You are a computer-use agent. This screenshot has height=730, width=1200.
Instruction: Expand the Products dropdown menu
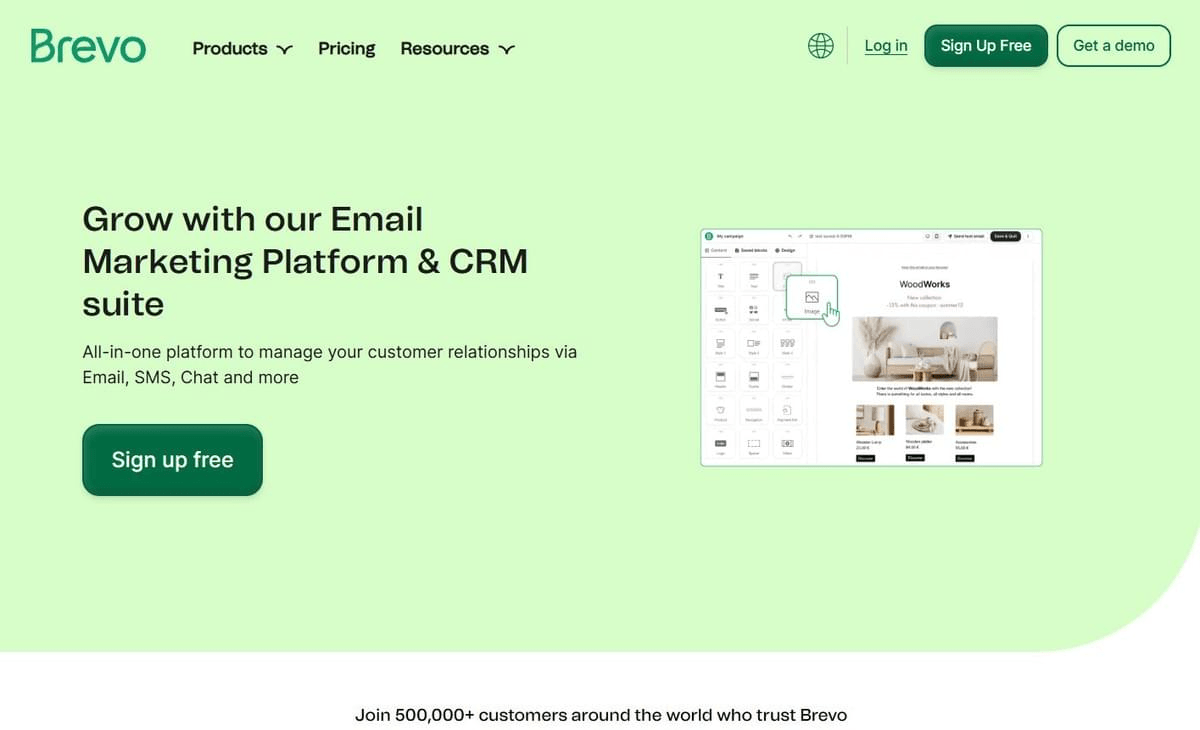(242, 48)
